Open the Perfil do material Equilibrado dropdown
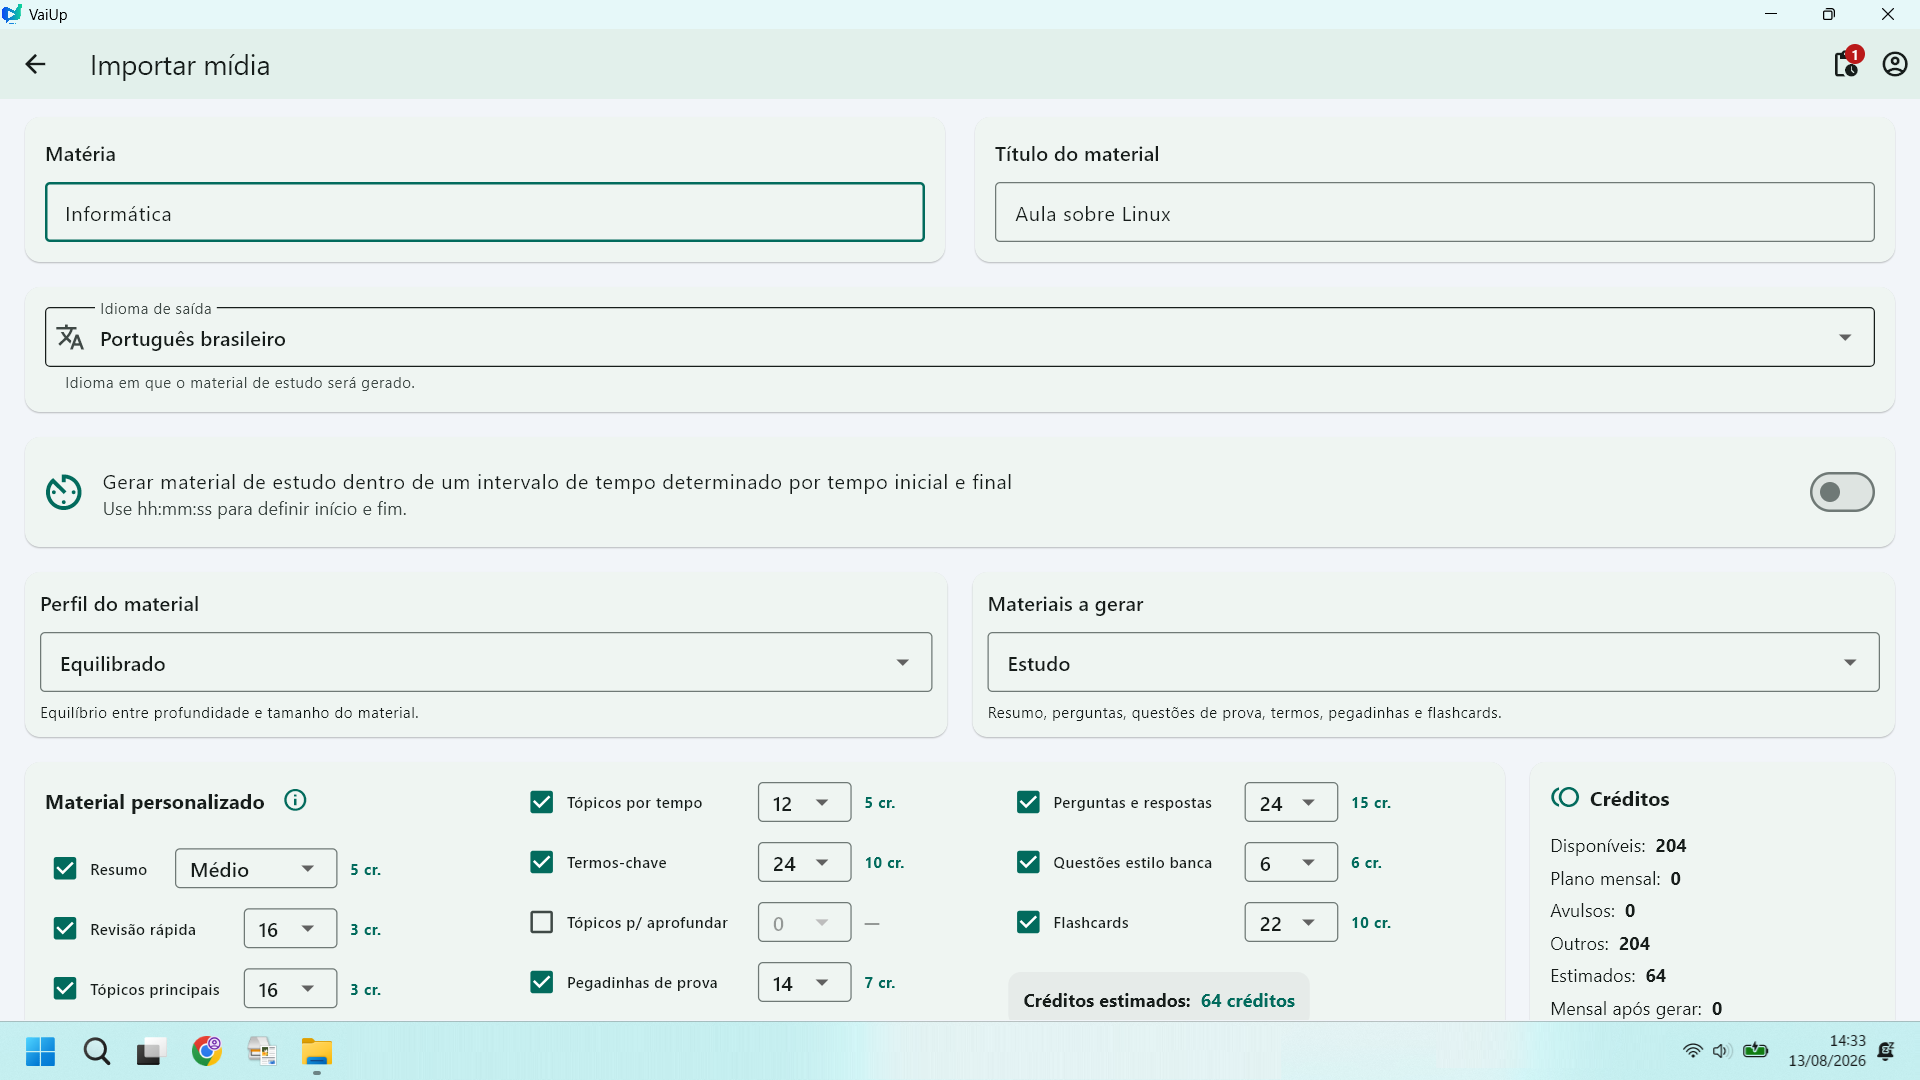The height and width of the screenshot is (1080, 1920). [x=486, y=662]
